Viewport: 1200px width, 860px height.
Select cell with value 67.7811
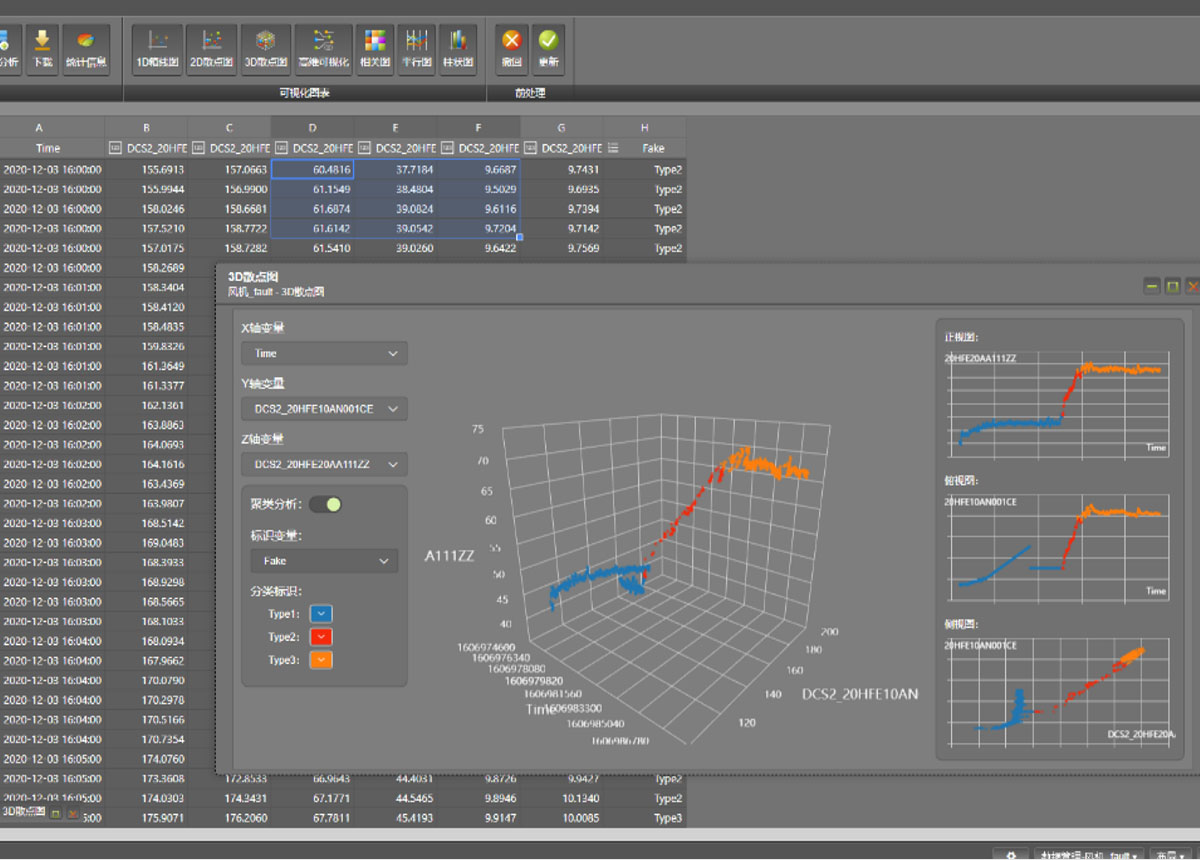[312, 818]
